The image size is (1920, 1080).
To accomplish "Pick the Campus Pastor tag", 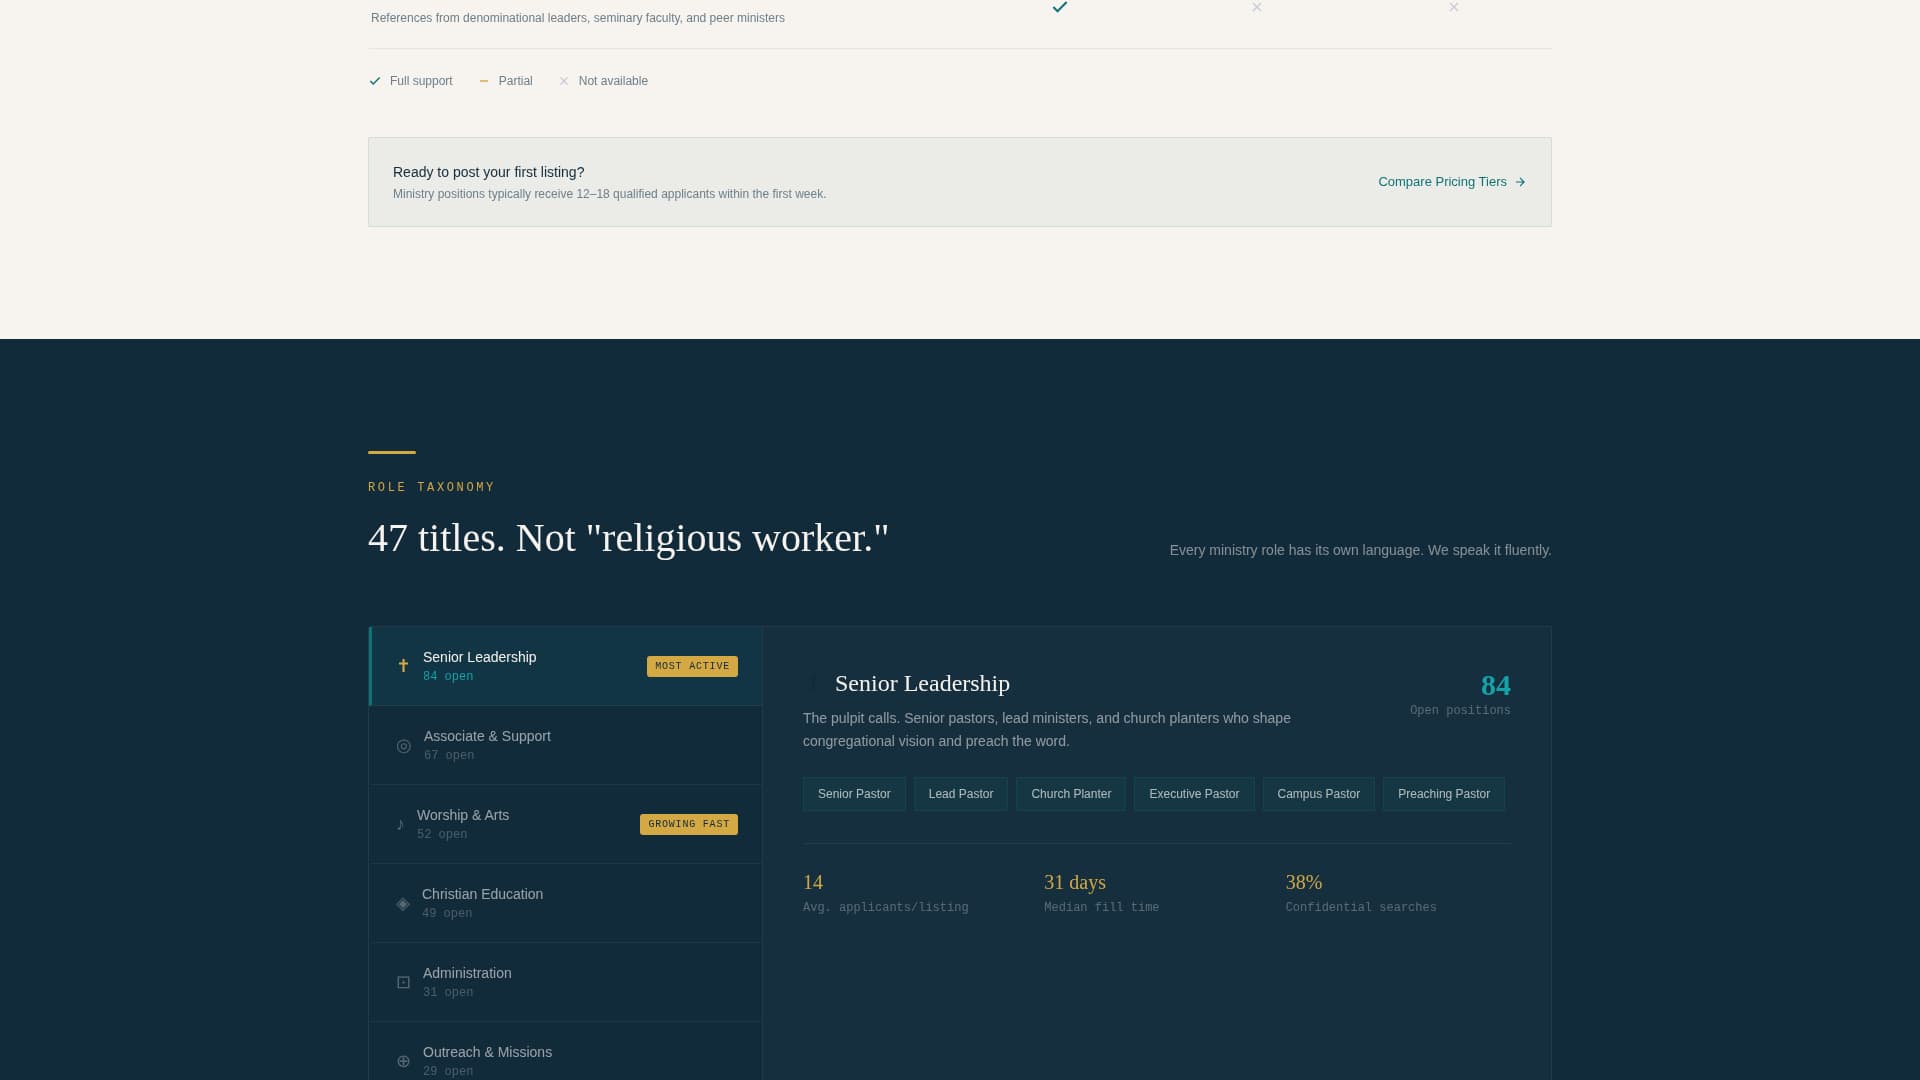I will 1318,794.
